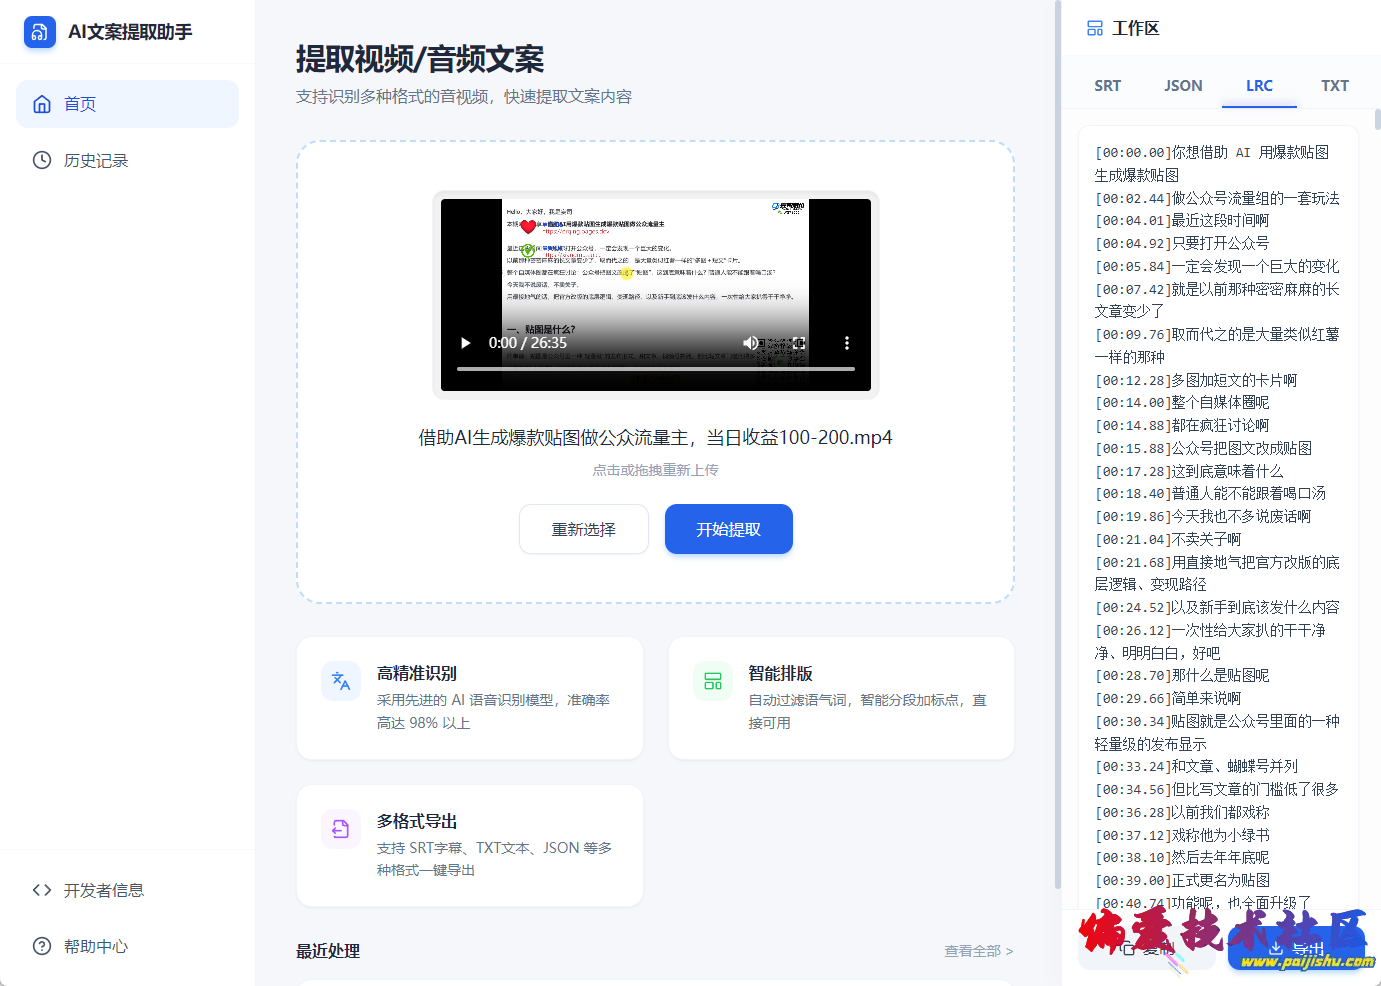Select the transcript line [00:28.70]那什么是贴图呢

click(1182, 675)
